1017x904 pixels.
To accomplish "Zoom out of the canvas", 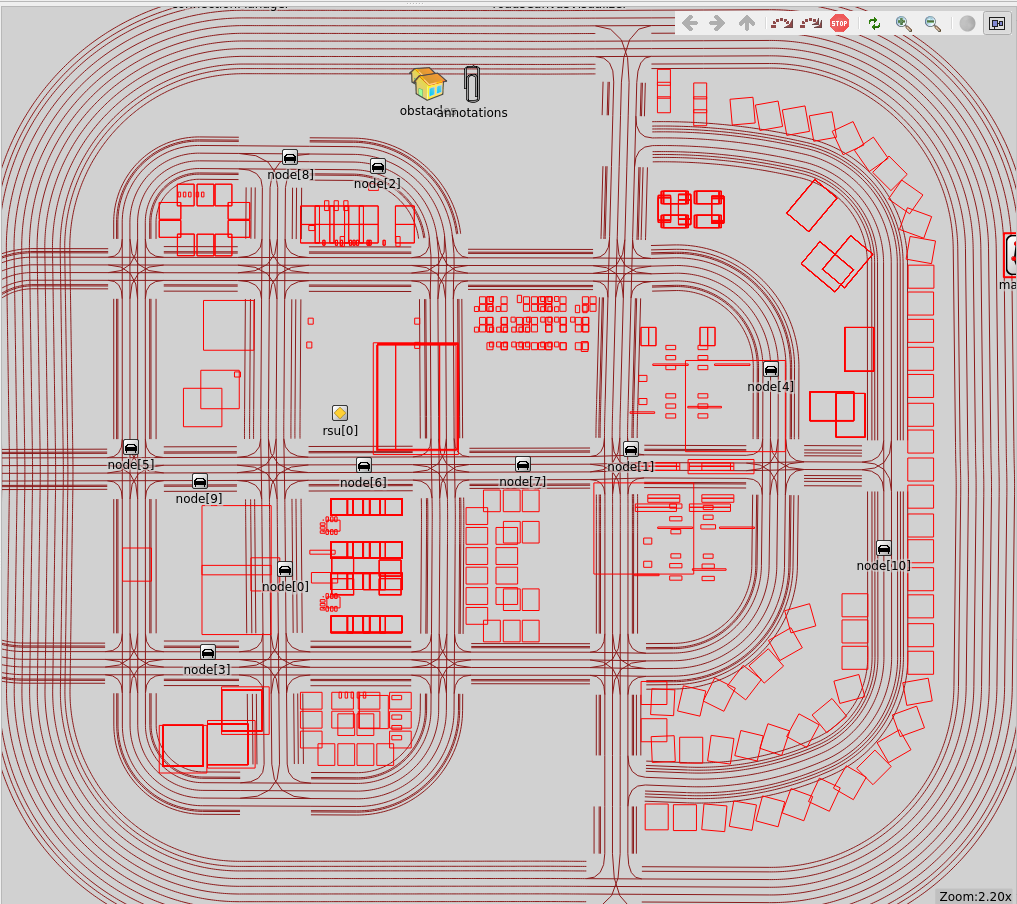I will 933,24.
